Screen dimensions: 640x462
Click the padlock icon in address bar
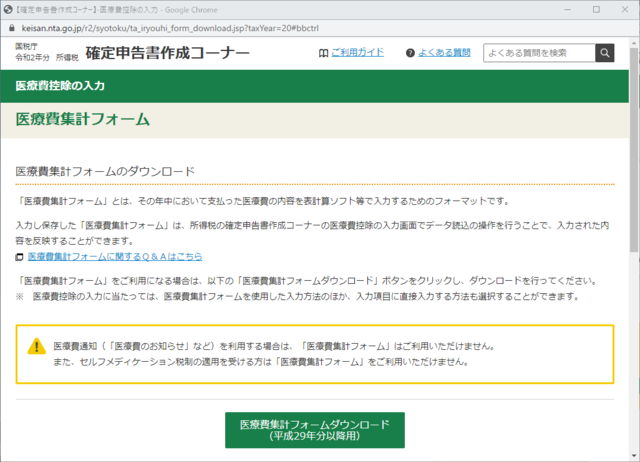tap(12, 28)
